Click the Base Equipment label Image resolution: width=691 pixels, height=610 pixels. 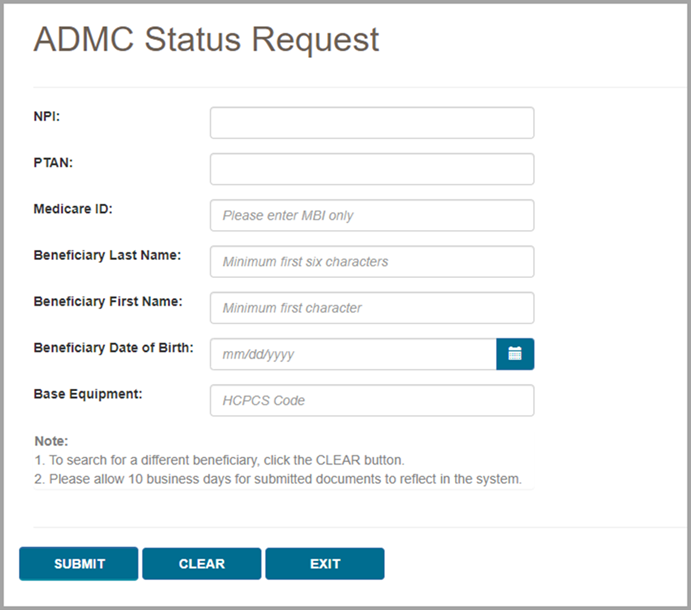[x=88, y=394]
